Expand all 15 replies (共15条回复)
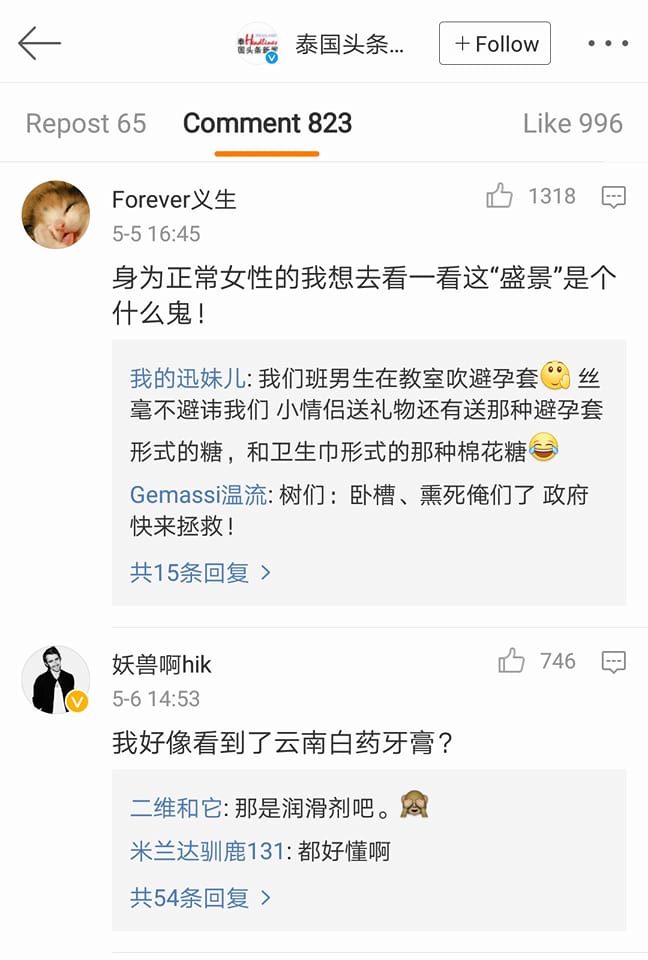The width and height of the screenshot is (648, 960). (200, 572)
